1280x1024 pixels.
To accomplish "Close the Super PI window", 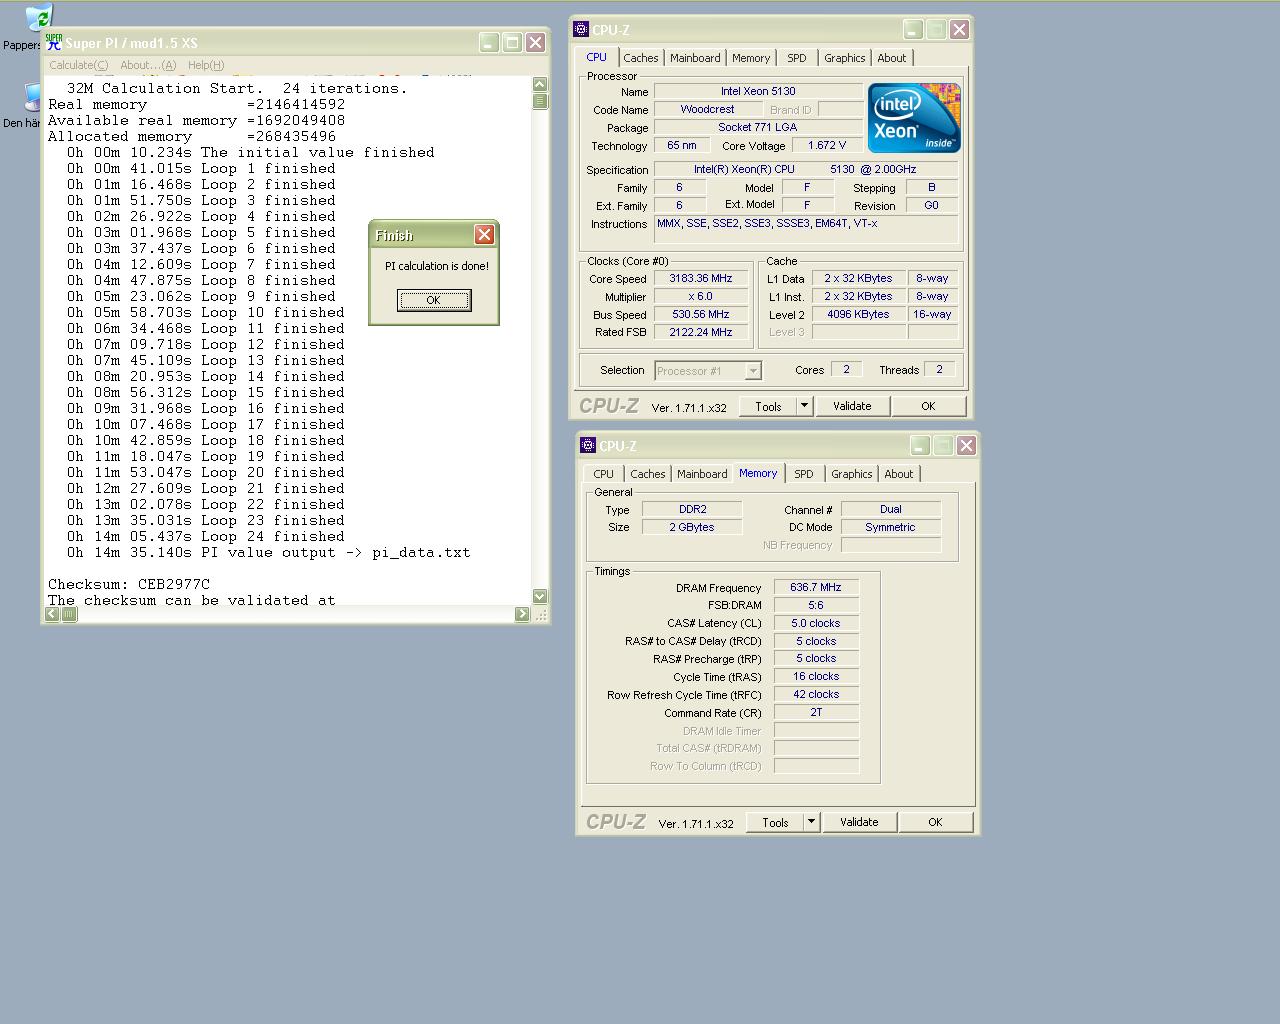I will pyautogui.click(x=535, y=42).
